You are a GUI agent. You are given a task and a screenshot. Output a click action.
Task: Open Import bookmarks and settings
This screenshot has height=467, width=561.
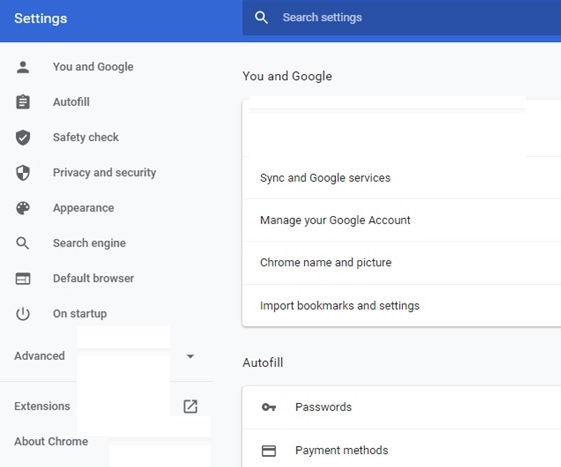(401, 306)
